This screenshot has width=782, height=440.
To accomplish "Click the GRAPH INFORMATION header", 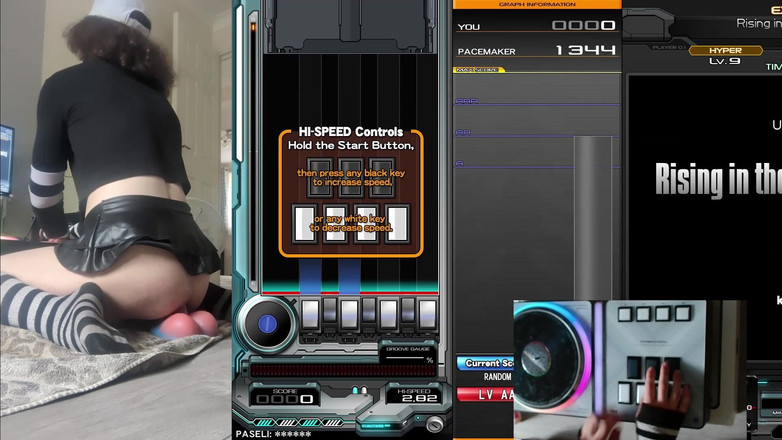I will tap(537, 4).
